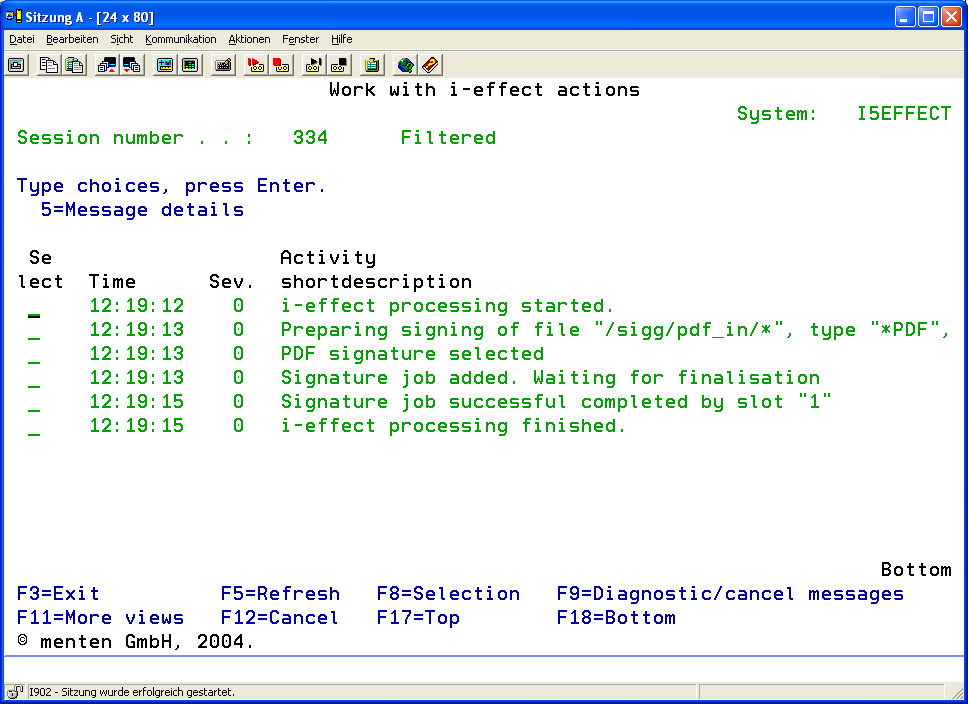The height and width of the screenshot is (704, 968).
Task: Open the Aktionen menu
Action: click(249, 39)
